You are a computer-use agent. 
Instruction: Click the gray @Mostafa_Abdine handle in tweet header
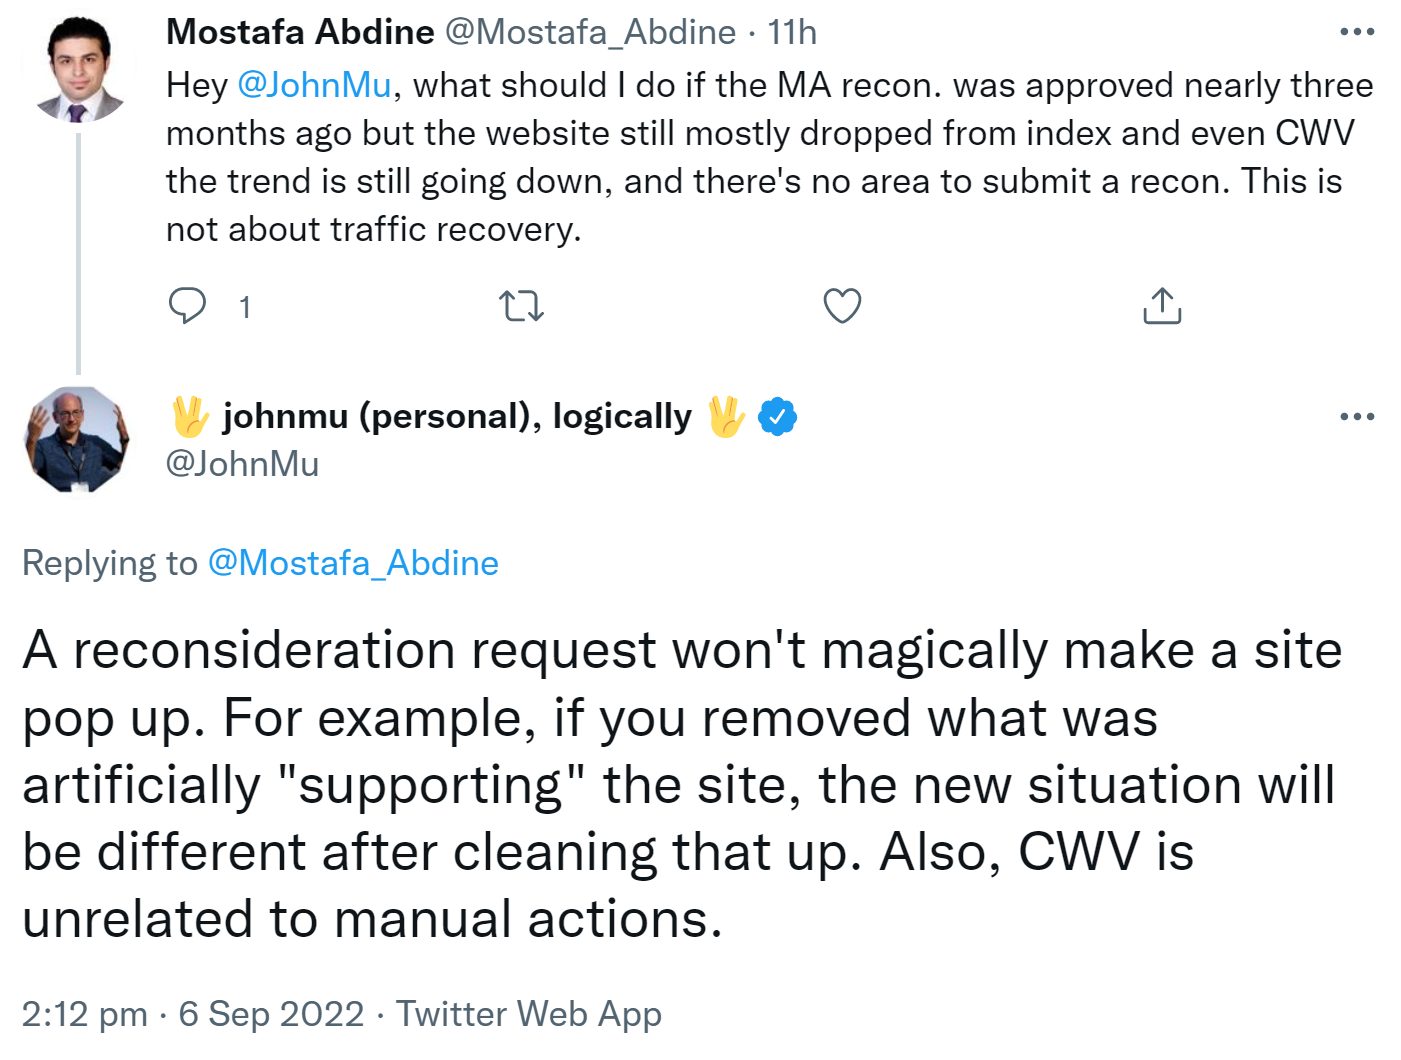tap(590, 32)
